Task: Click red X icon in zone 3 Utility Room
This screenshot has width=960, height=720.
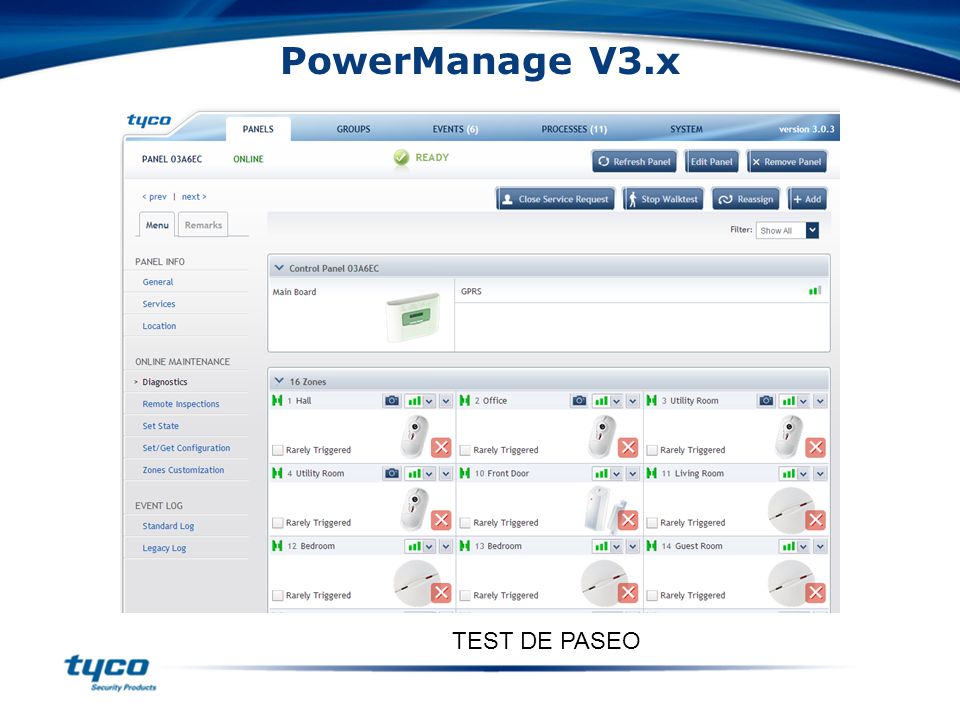Action: coord(815,448)
